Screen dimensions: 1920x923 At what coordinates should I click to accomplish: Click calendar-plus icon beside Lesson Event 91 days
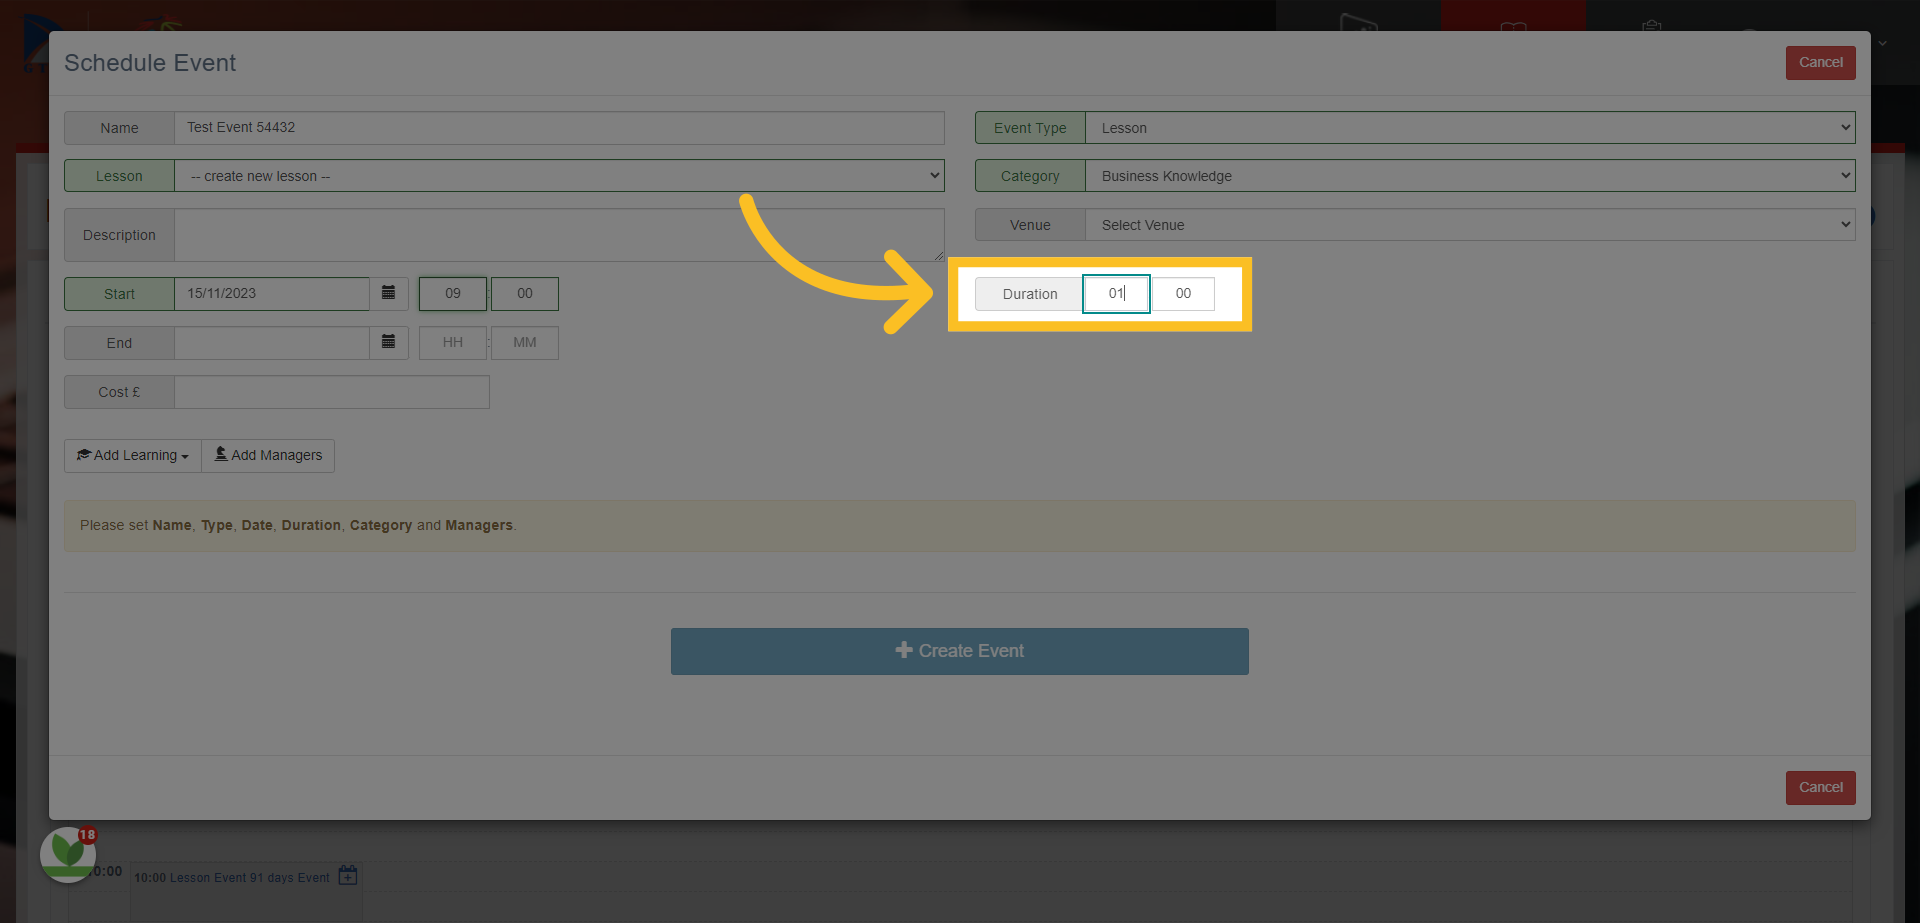coord(348,876)
